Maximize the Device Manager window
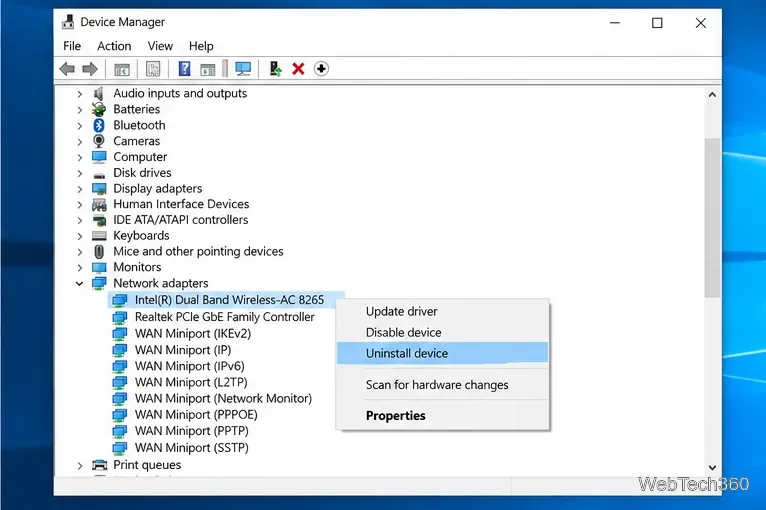Viewport: 766px width, 510px height. coord(657,23)
